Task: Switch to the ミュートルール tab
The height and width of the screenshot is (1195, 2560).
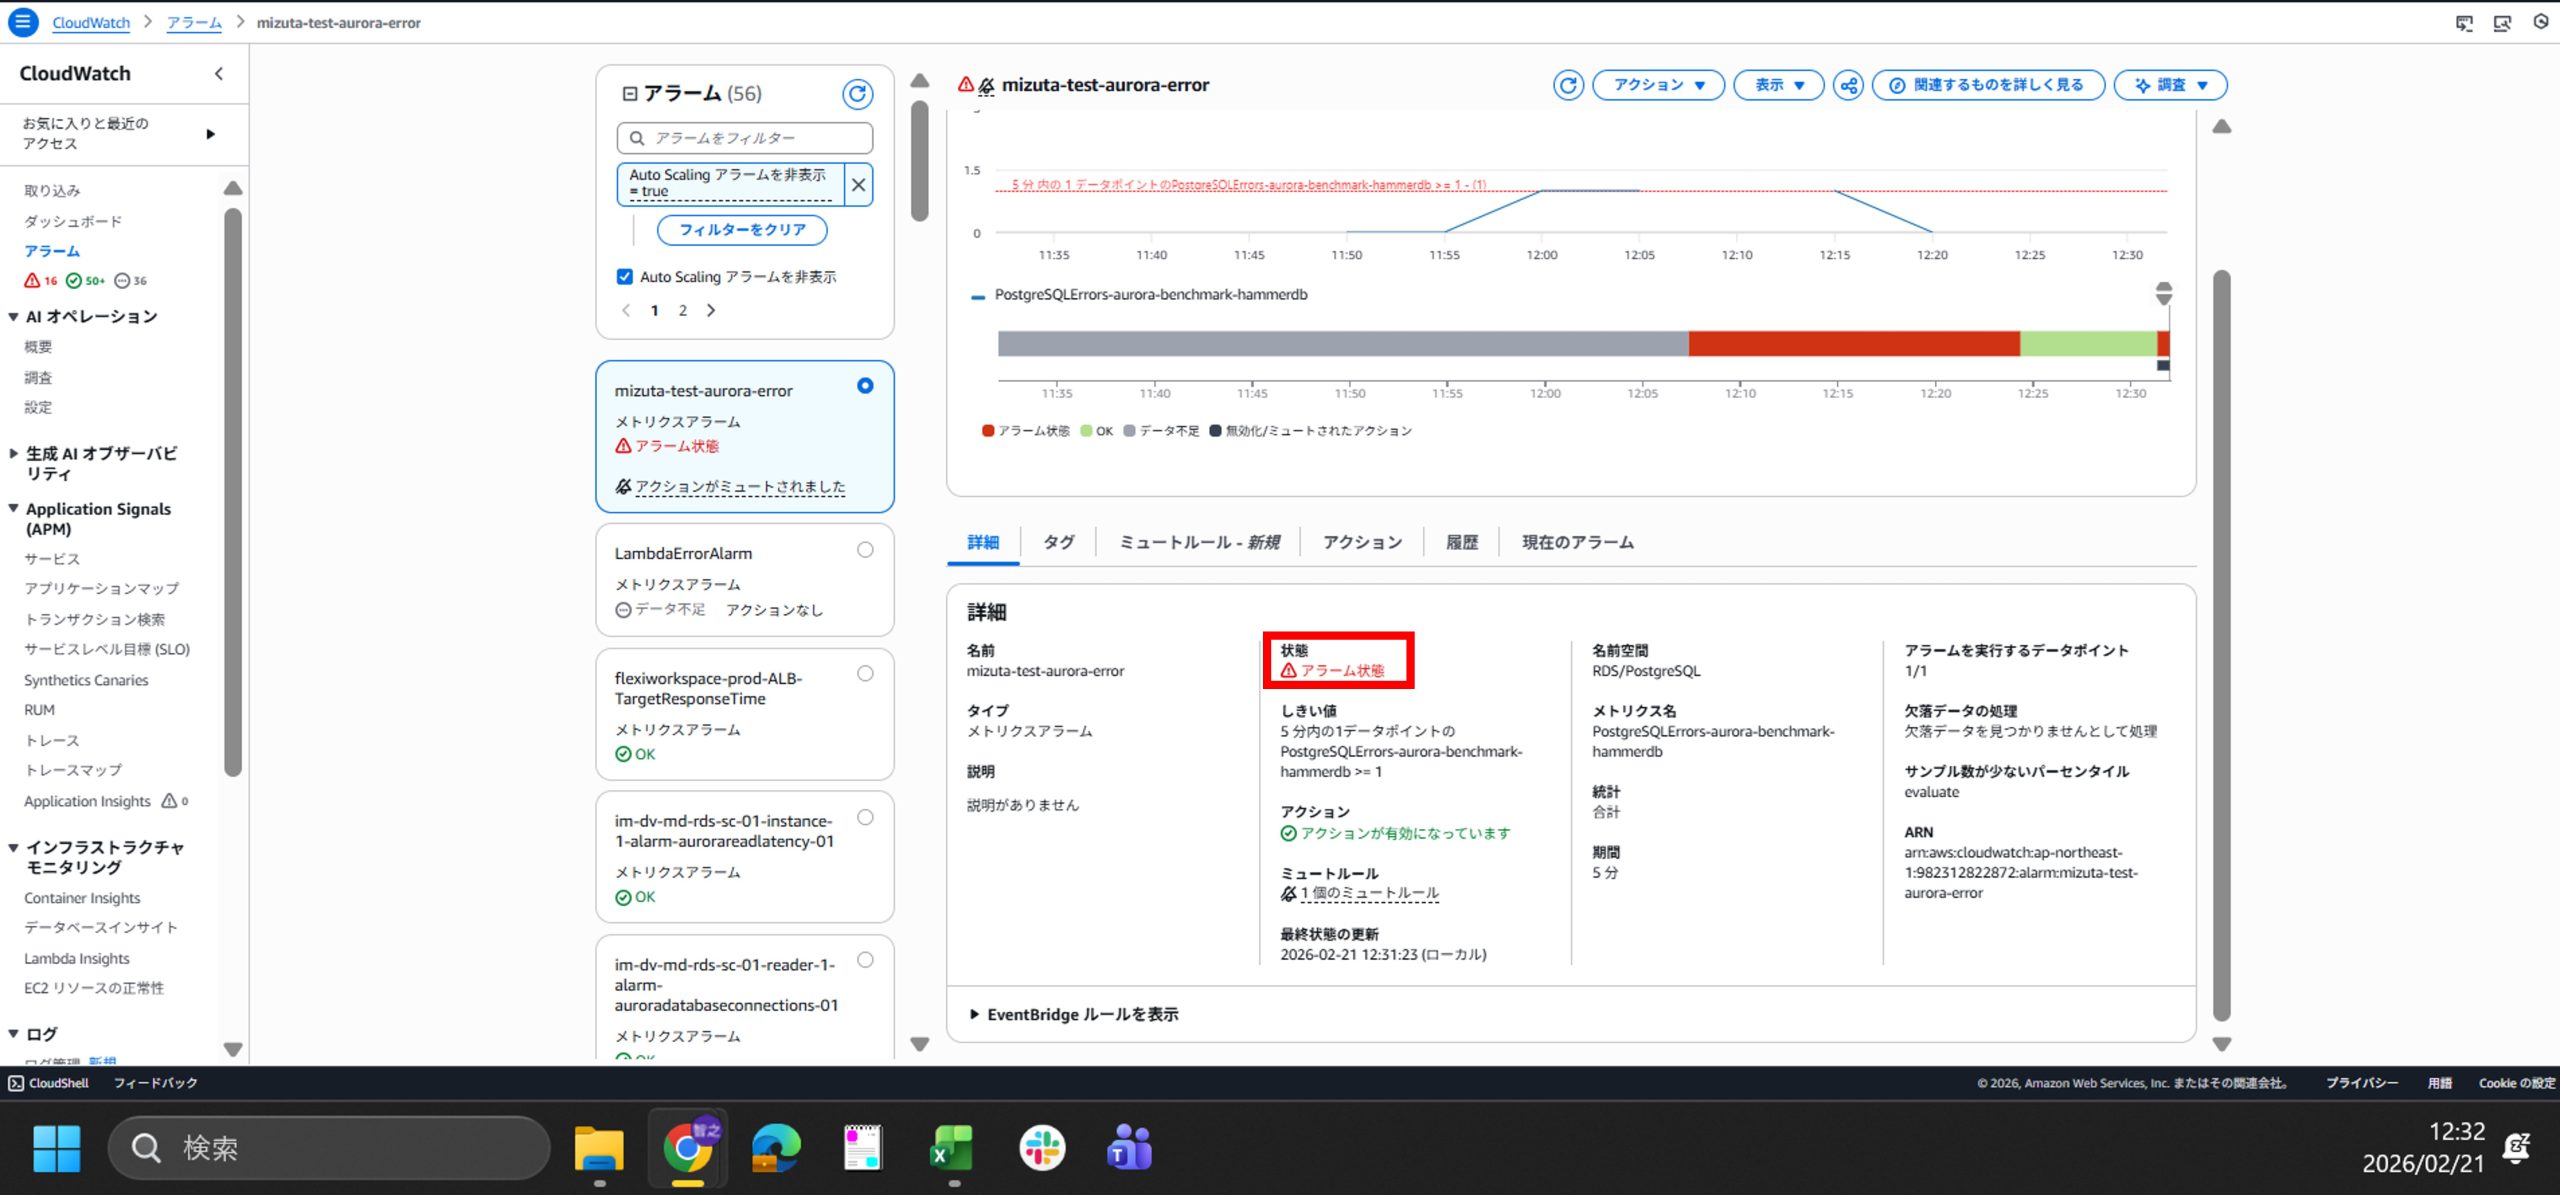Action: [x=1198, y=542]
